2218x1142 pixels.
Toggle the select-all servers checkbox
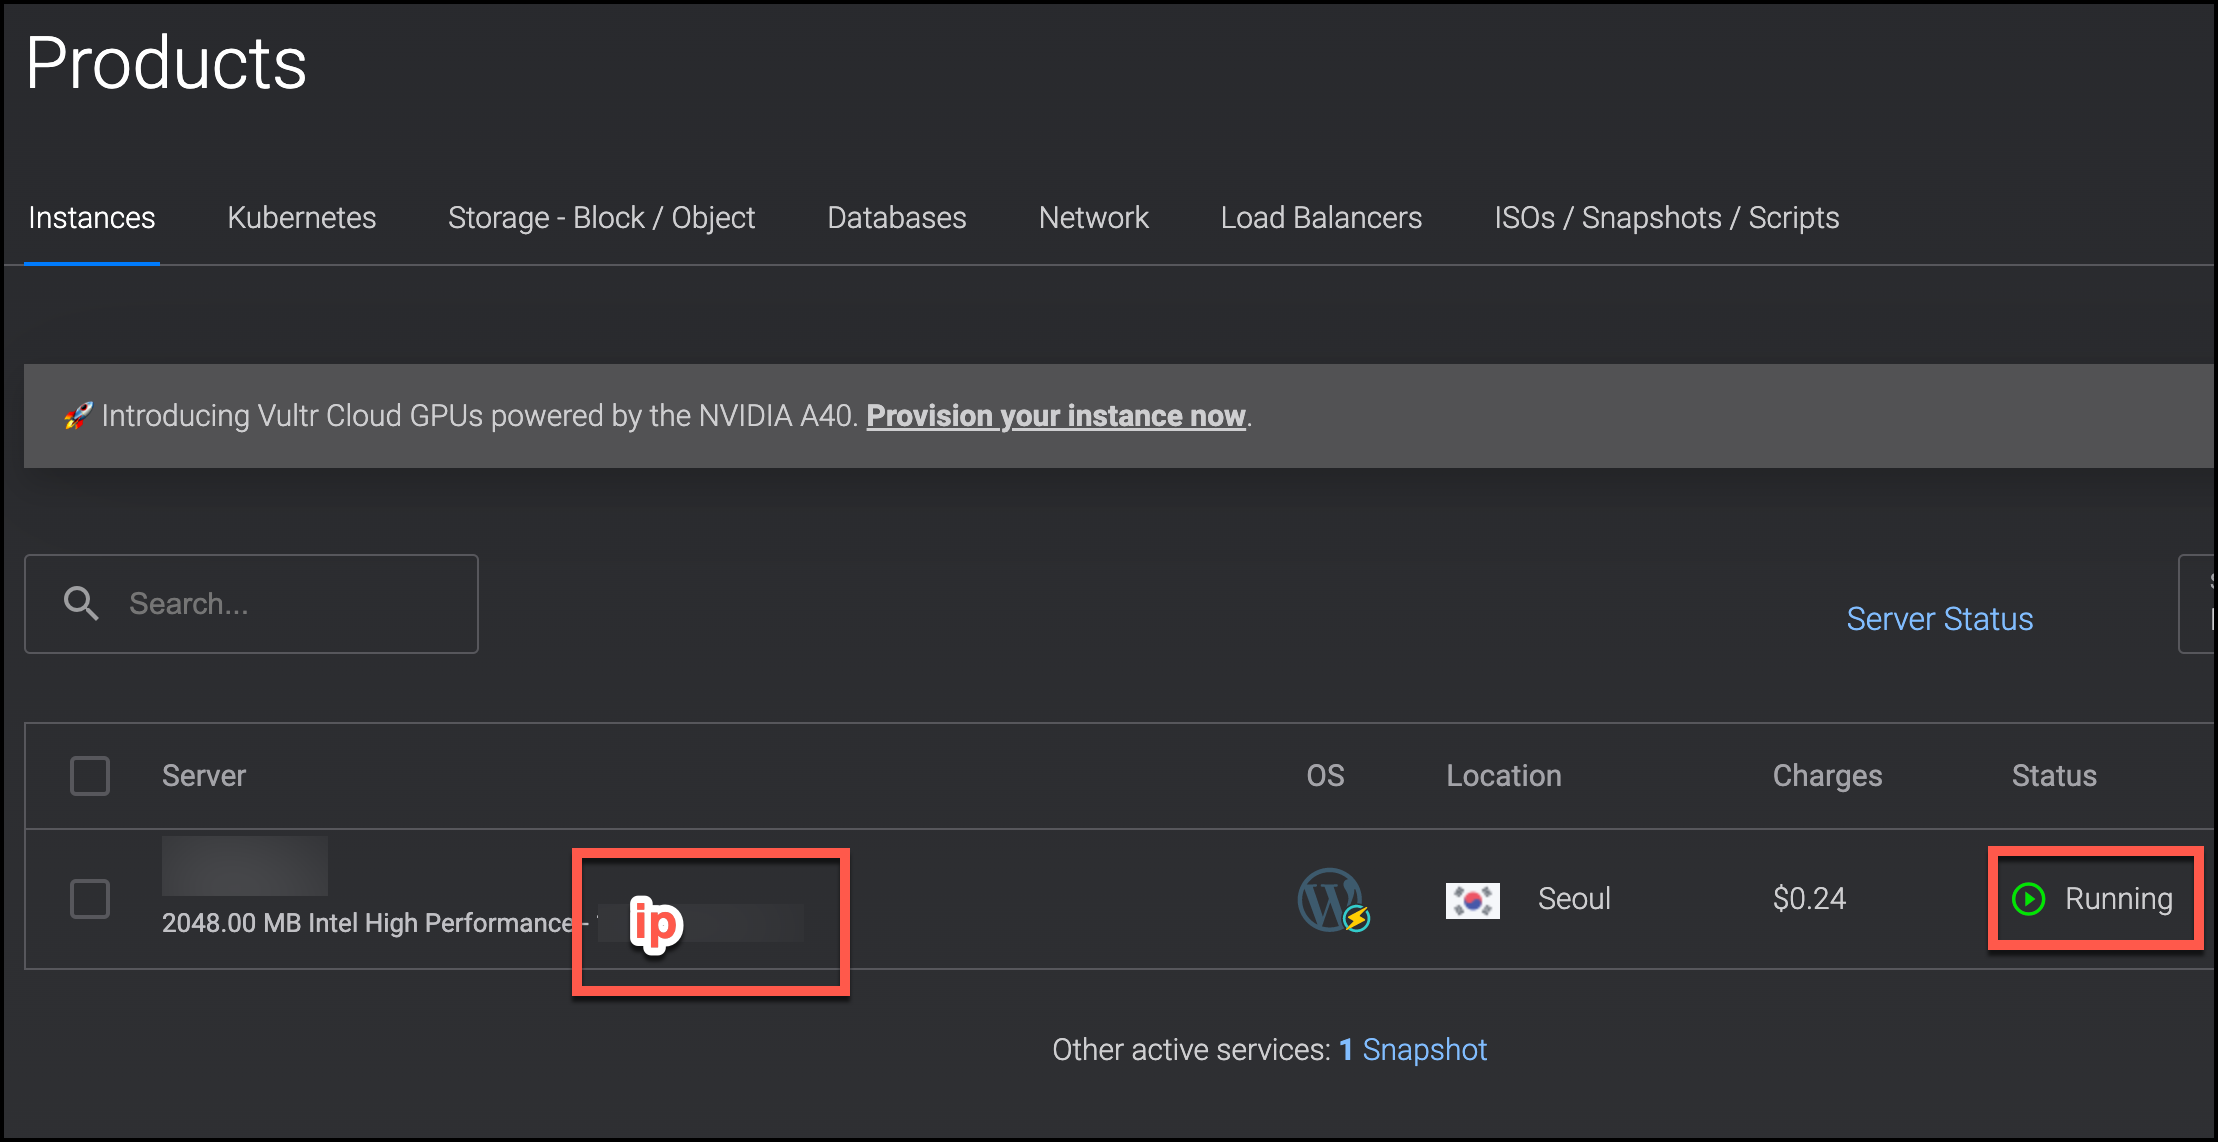point(90,776)
